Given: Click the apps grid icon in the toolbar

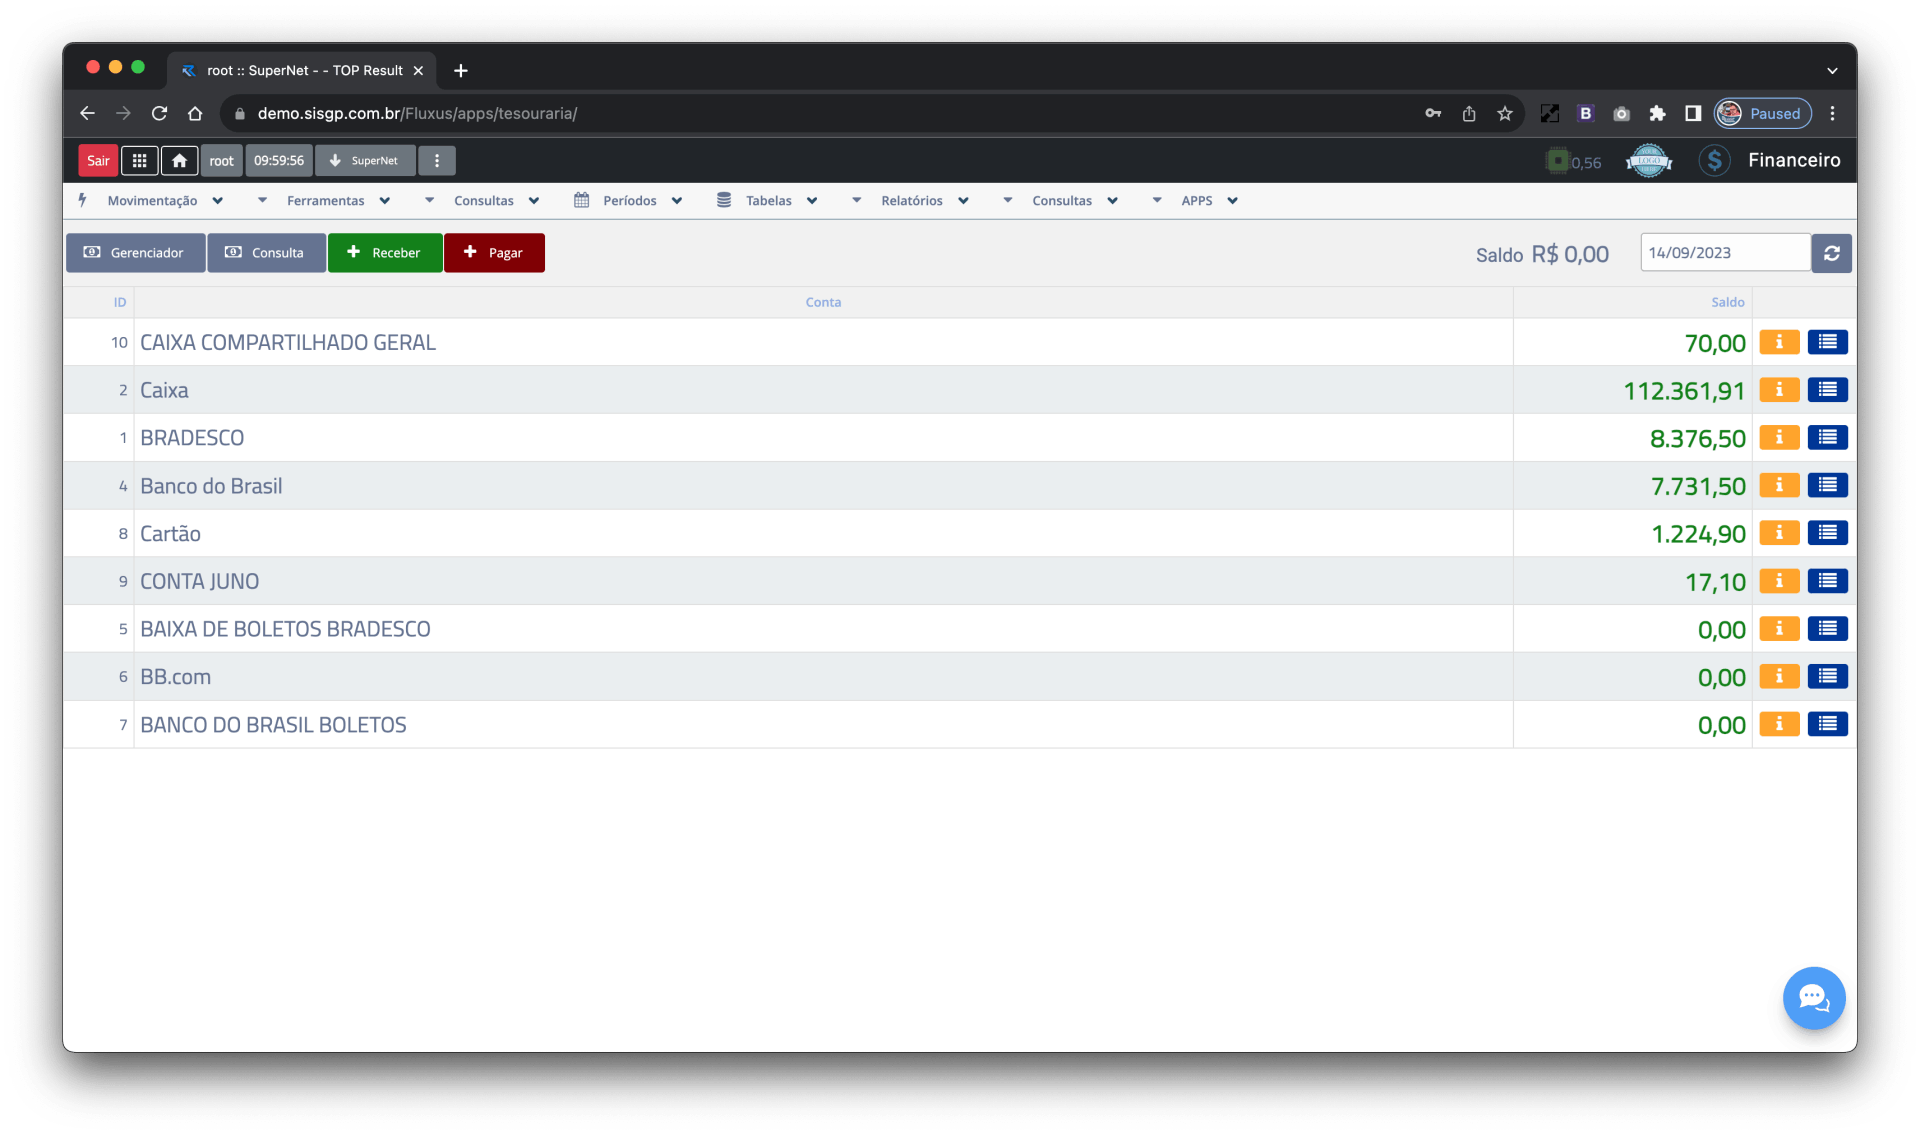Looking at the screenshot, I should click(x=139, y=160).
